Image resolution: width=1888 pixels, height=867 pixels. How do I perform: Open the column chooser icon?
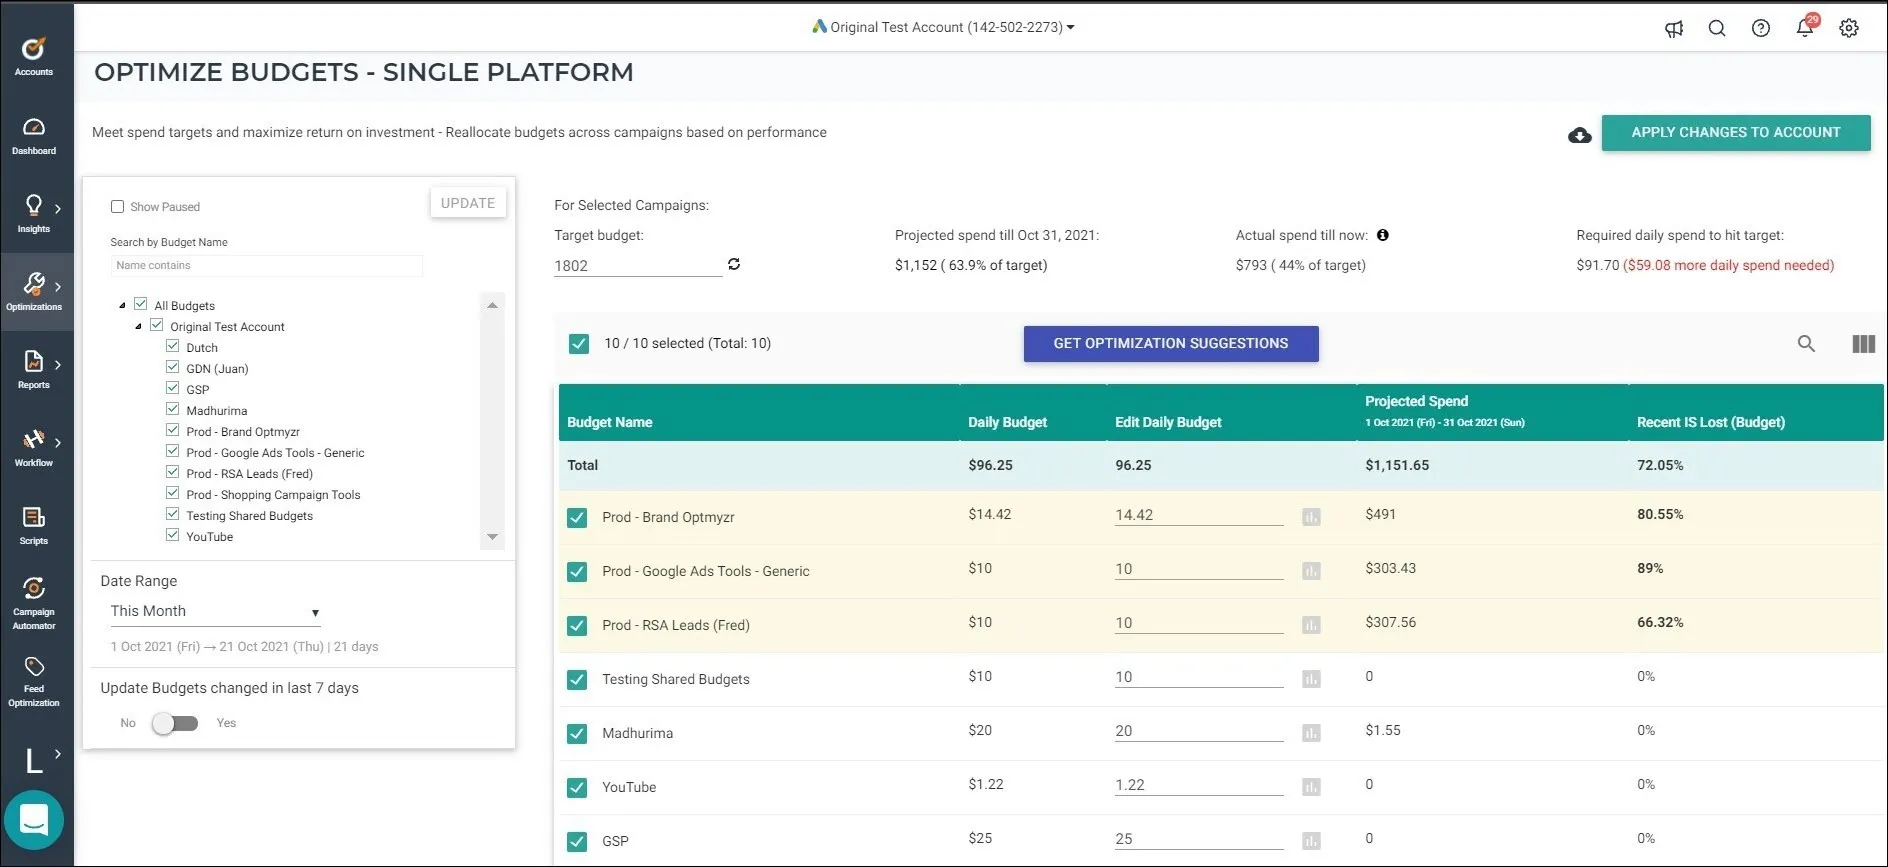[x=1863, y=344]
